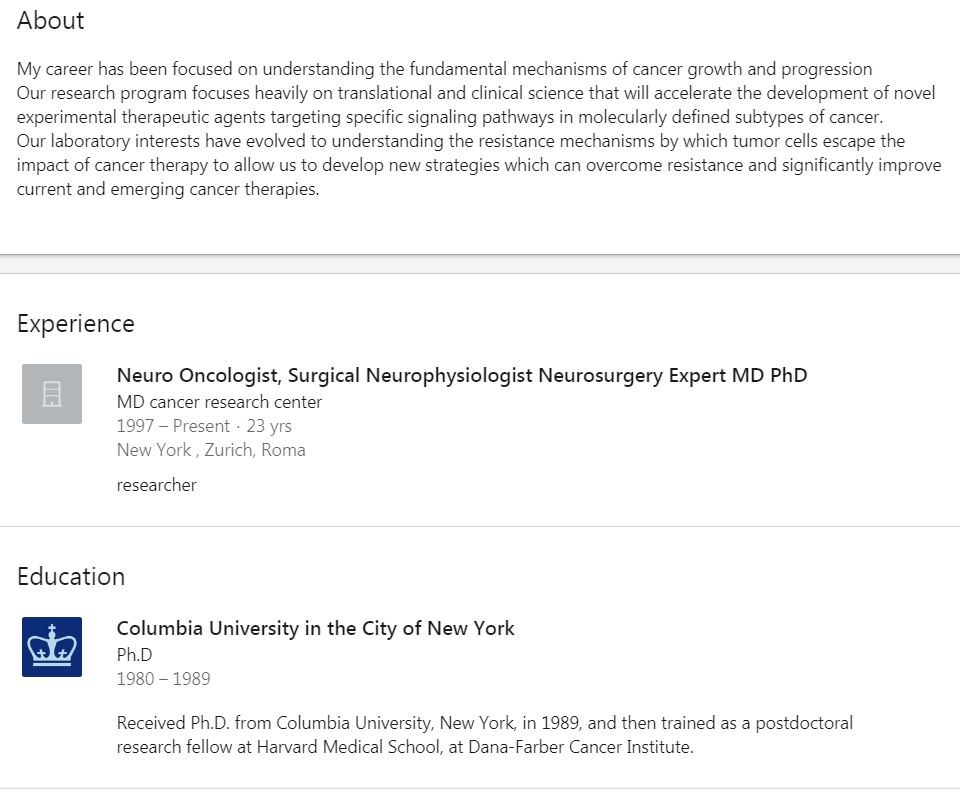Open the Neuro Oncologist job title
This screenshot has height=790, width=960.
(x=461, y=376)
